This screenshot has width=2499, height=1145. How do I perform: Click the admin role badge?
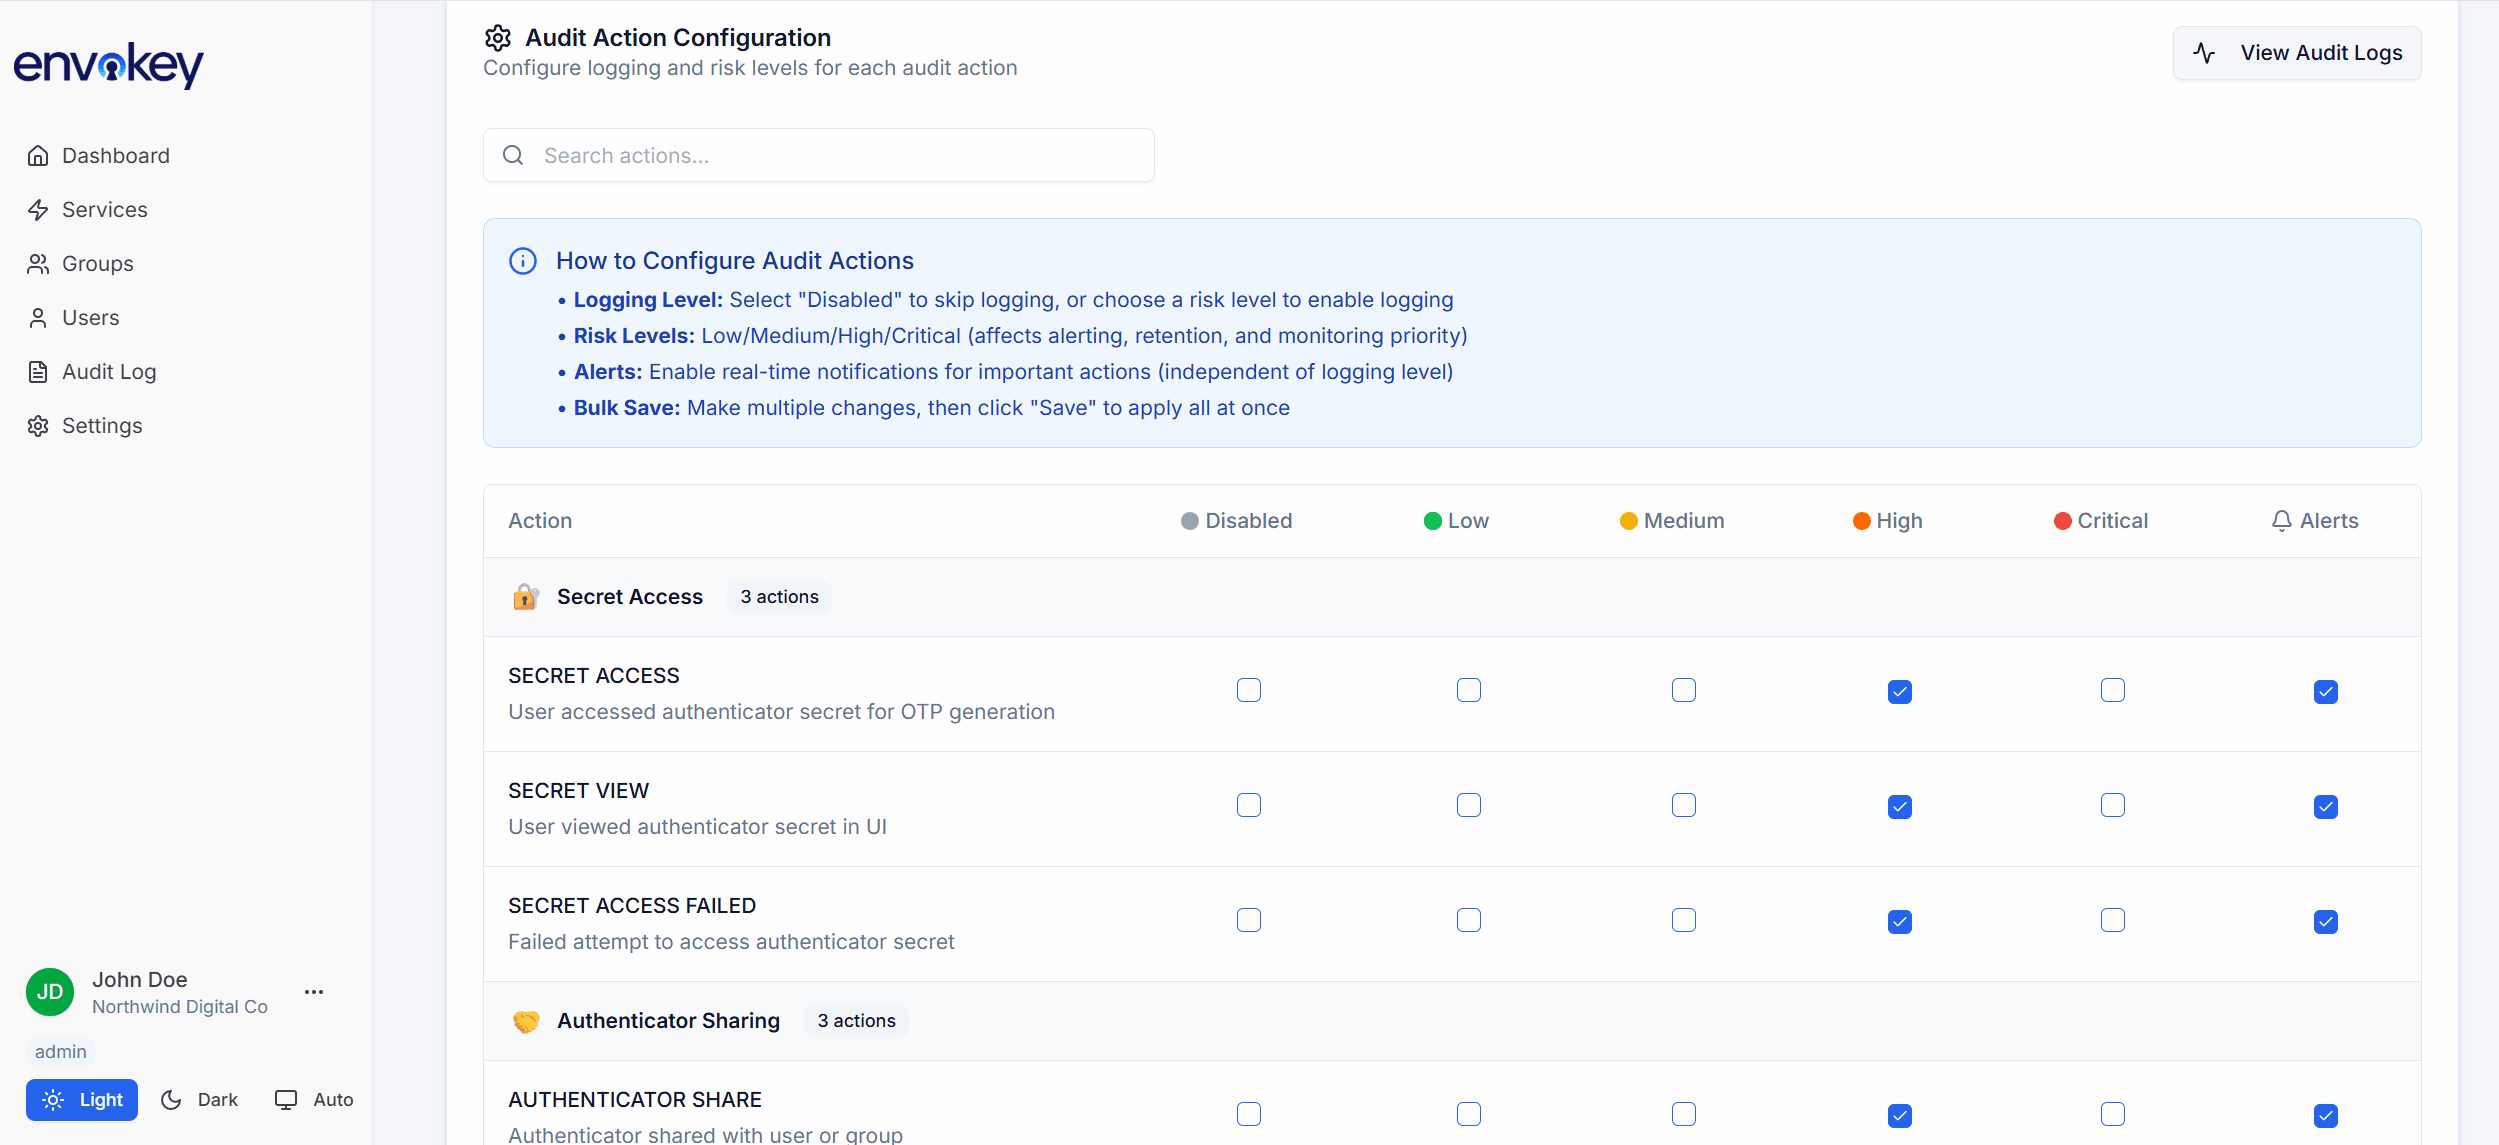pyautogui.click(x=61, y=1052)
